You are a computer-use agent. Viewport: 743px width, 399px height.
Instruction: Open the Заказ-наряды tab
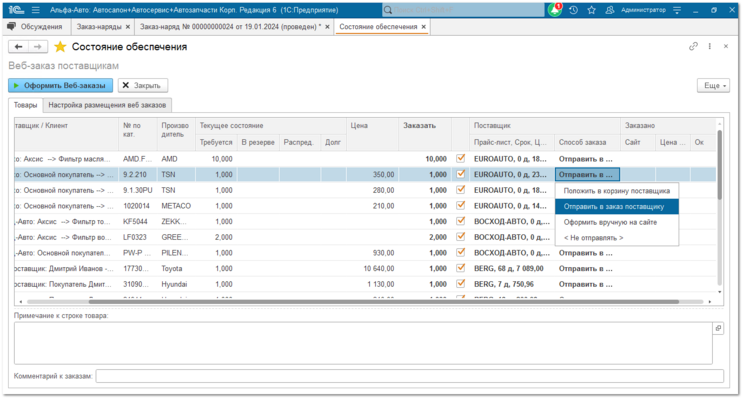[103, 27]
